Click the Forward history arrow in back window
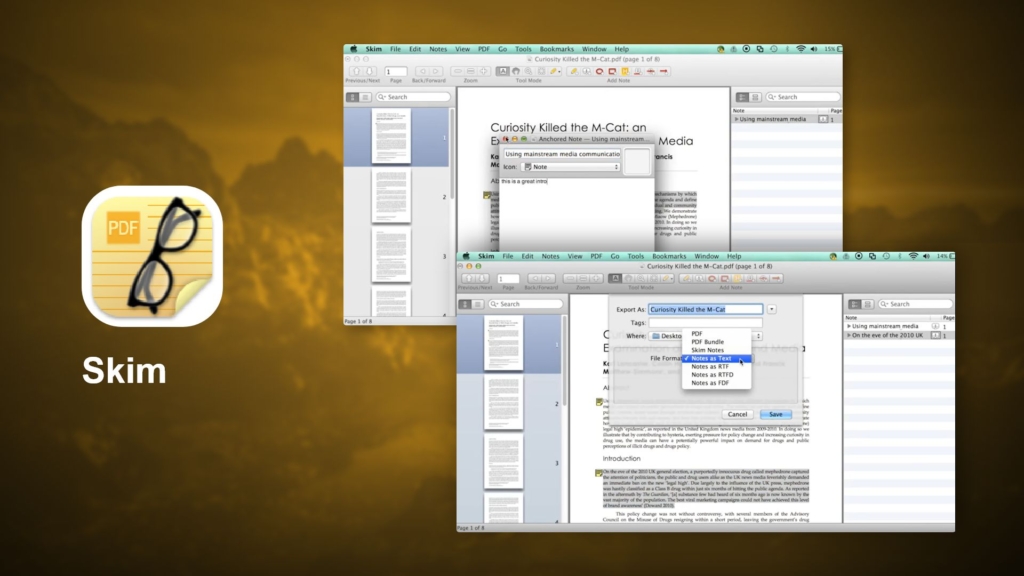This screenshot has height=576, width=1024. (436, 71)
